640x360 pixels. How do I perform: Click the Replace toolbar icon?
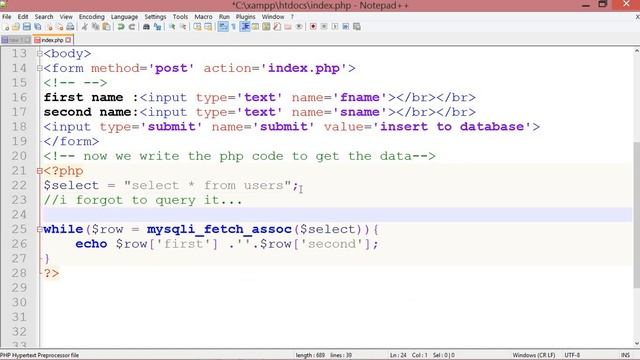[x=157, y=27]
